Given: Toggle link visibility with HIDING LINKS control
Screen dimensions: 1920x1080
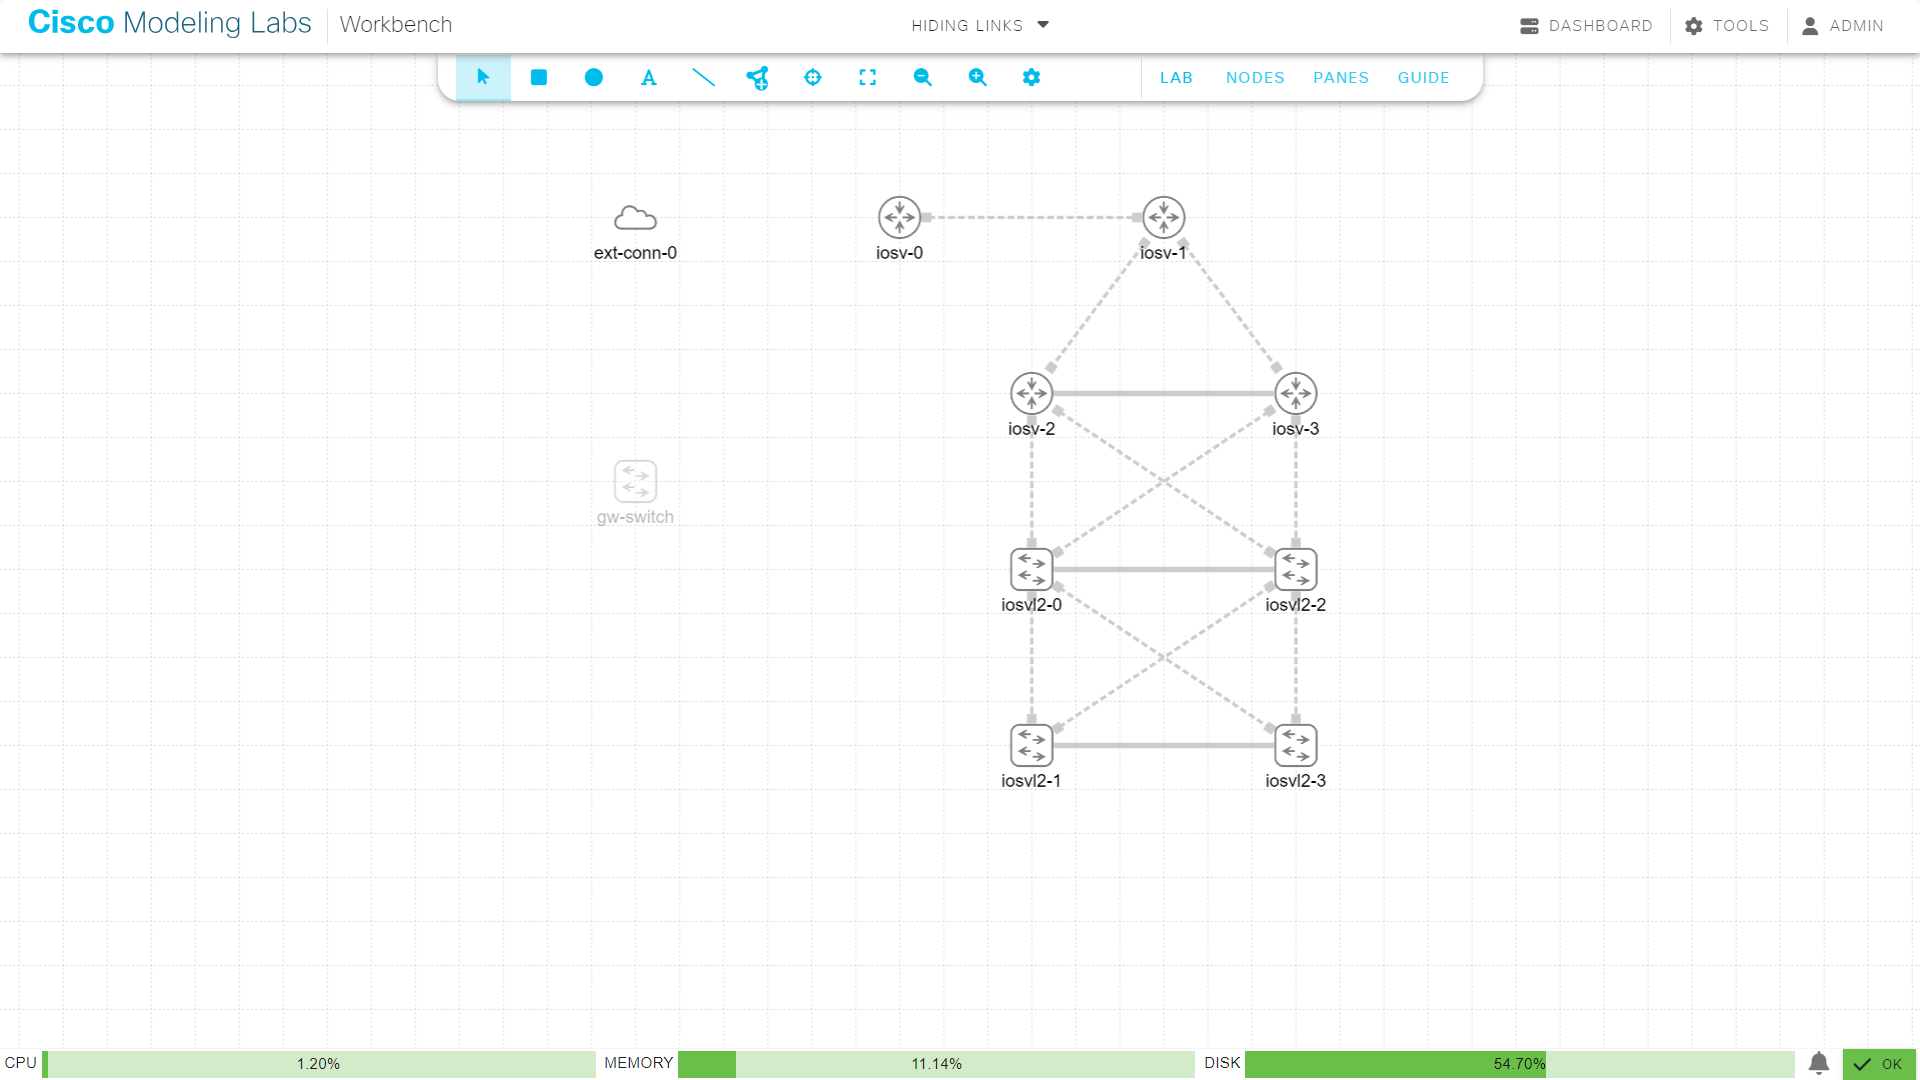Looking at the screenshot, I should [965, 25].
